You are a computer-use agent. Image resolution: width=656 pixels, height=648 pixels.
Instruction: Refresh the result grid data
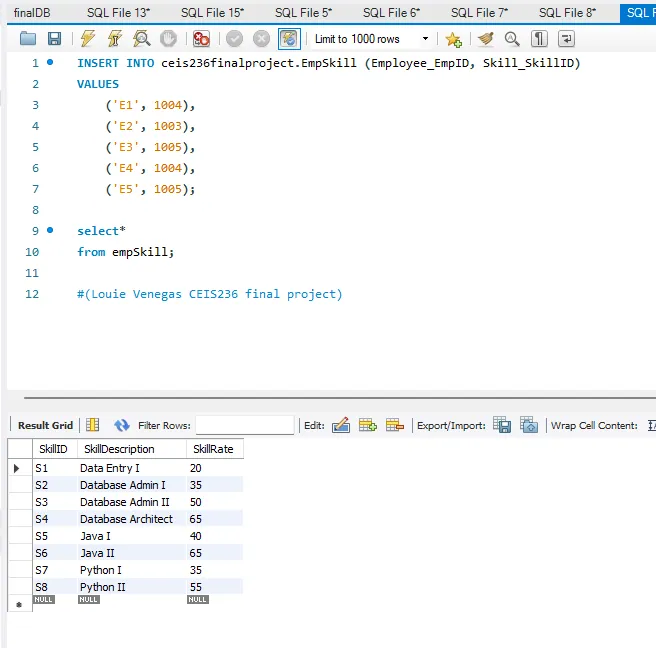[122, 425]
